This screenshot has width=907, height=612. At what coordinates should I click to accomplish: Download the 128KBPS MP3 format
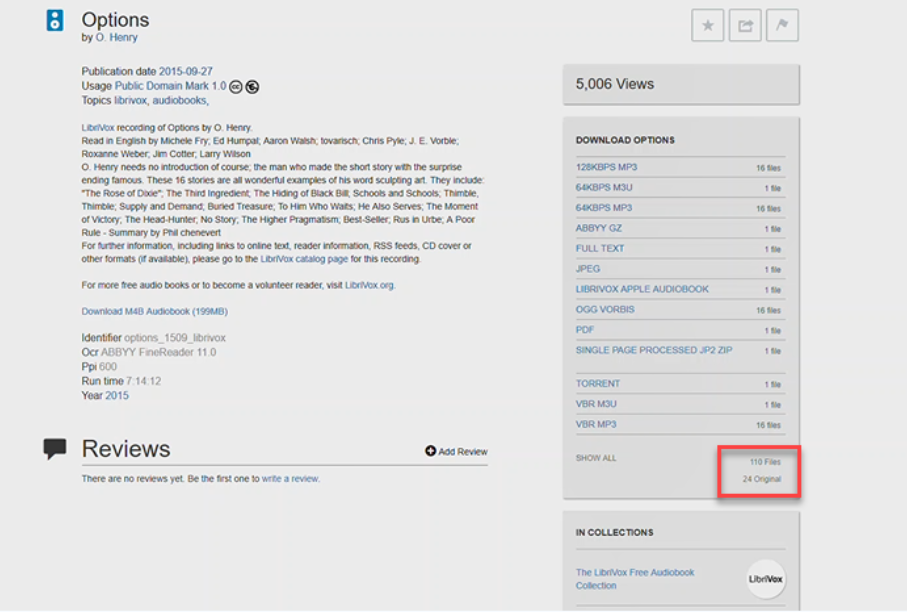606,167
